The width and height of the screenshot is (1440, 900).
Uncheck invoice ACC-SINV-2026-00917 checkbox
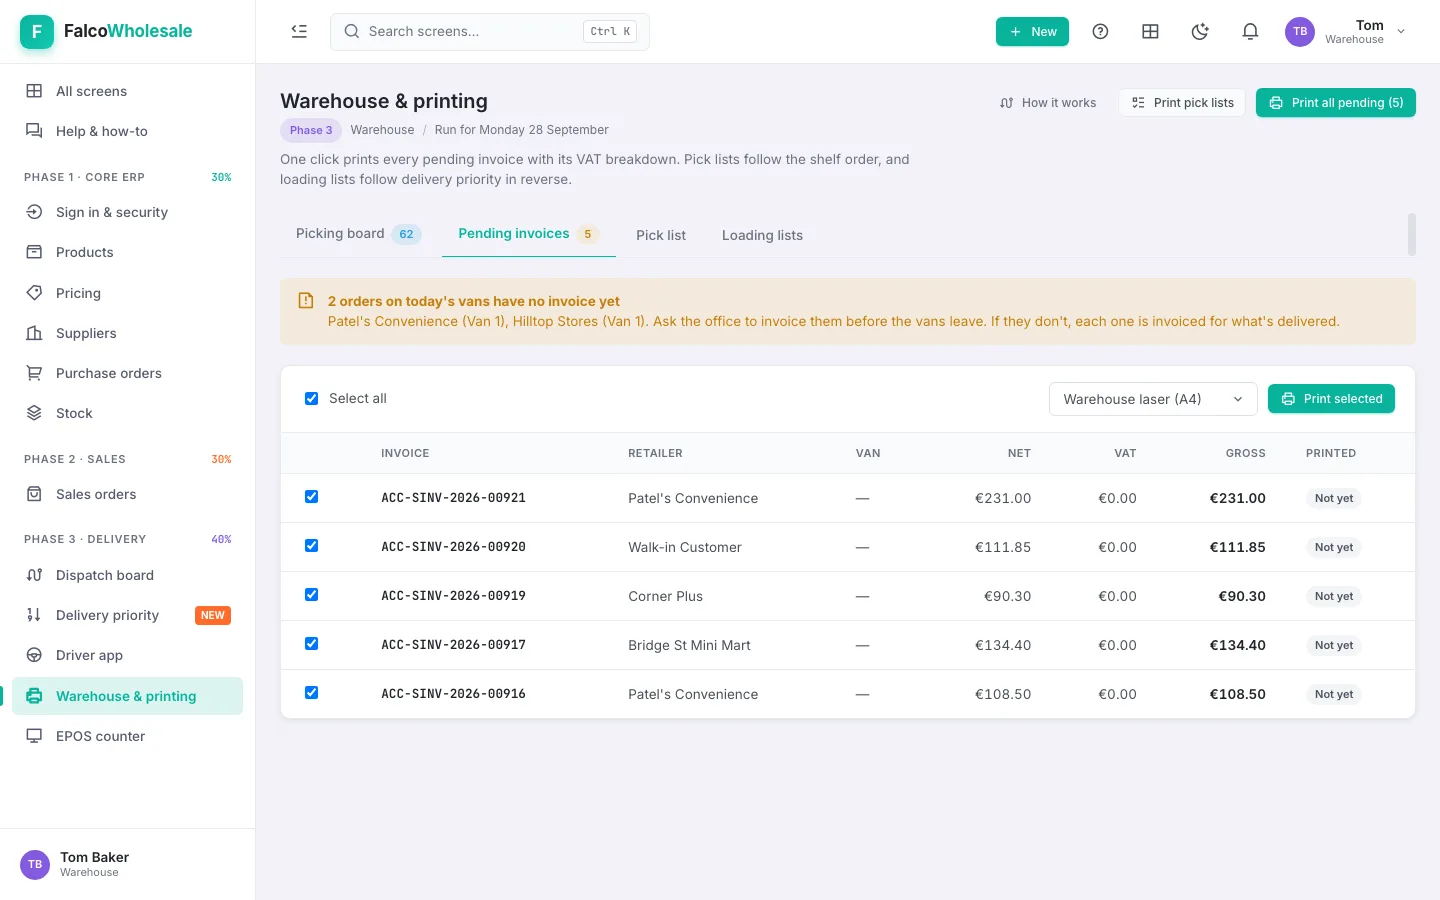coord(311,644)
